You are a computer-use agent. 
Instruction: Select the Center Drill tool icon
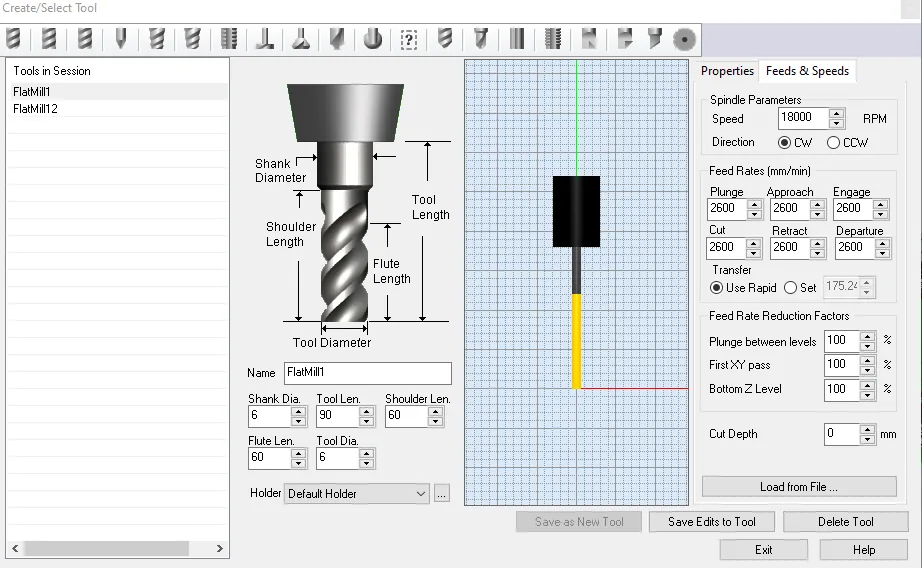[481, 39]
